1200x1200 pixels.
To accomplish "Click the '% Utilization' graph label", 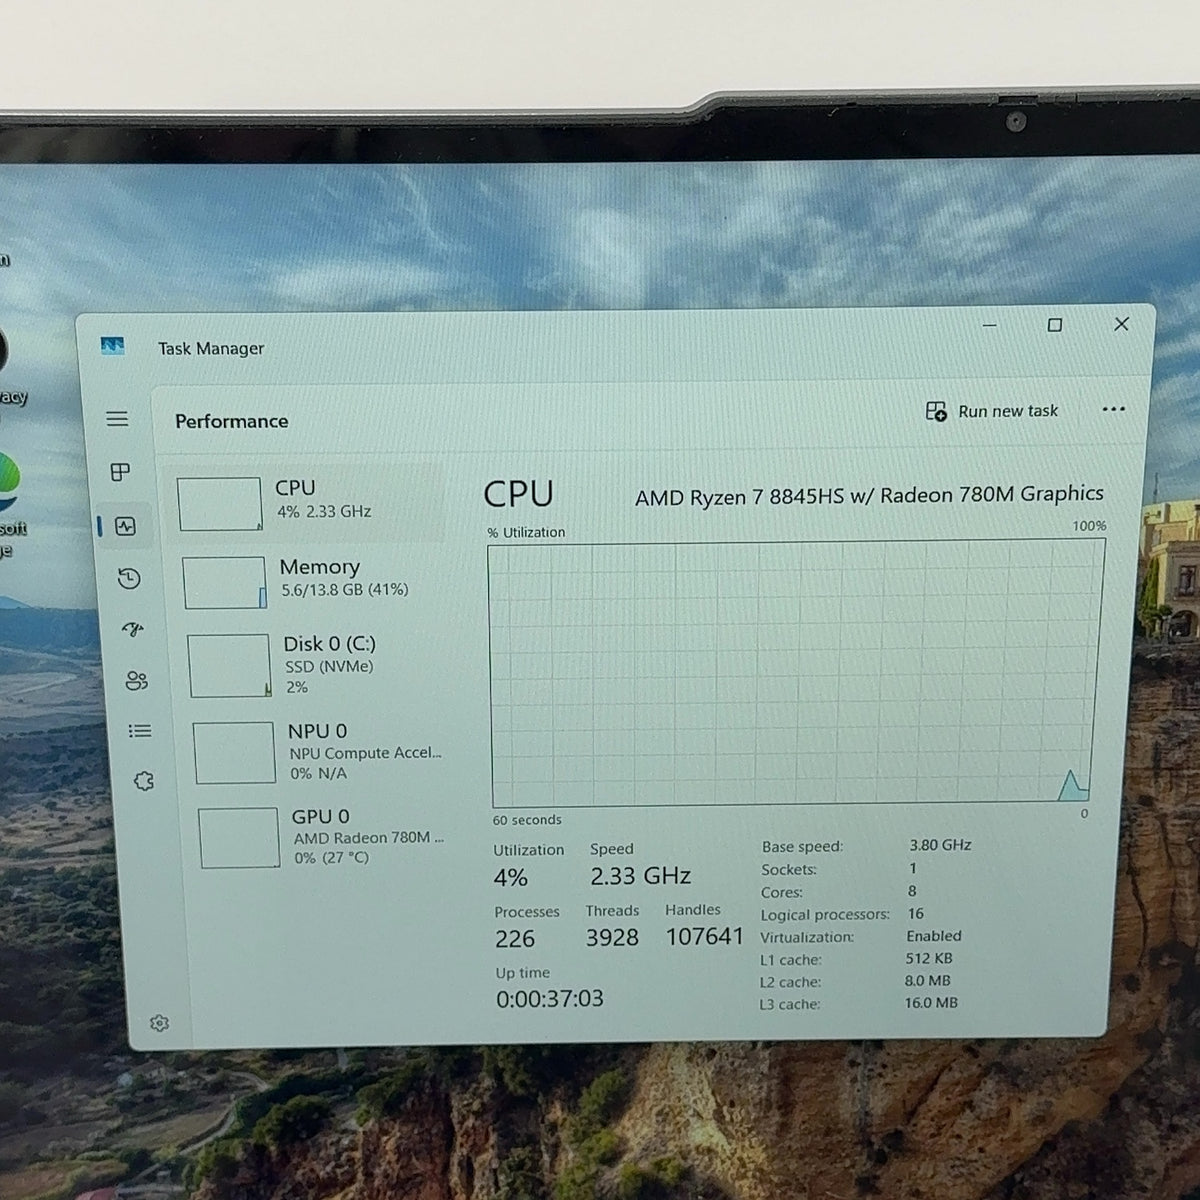I will click(x=526, y=532).
